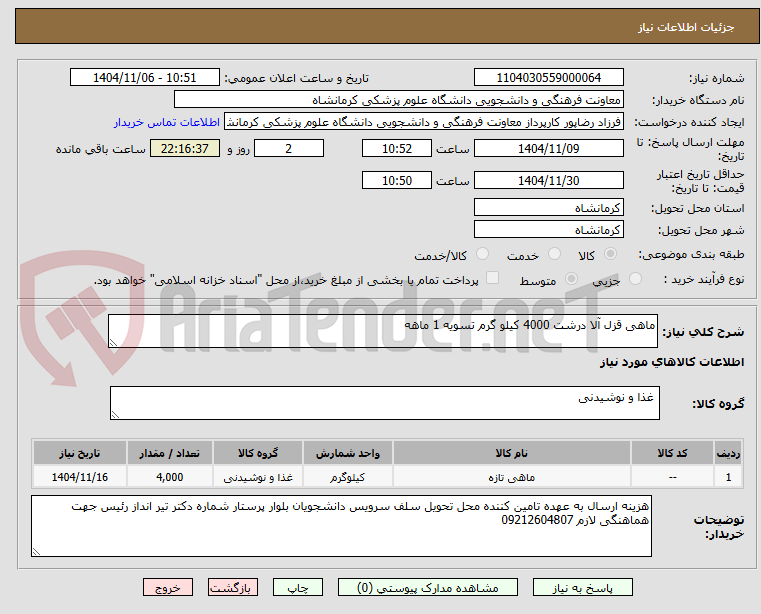Click the ردیف column header
The height and width of the screenshot is (614, 761).
click(728, 453)
